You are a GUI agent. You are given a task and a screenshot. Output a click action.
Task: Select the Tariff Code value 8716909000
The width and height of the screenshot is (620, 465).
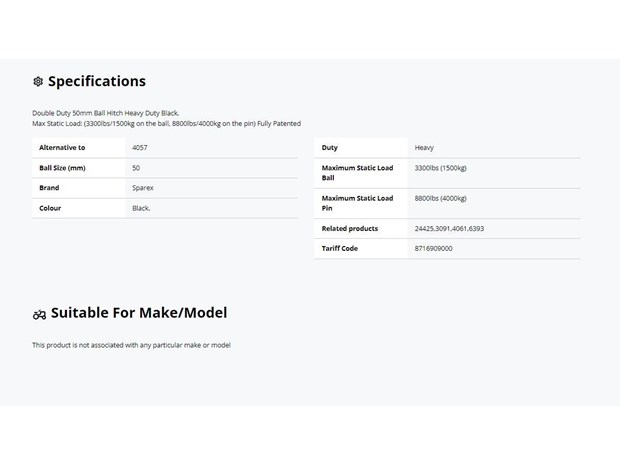[433, 249]
